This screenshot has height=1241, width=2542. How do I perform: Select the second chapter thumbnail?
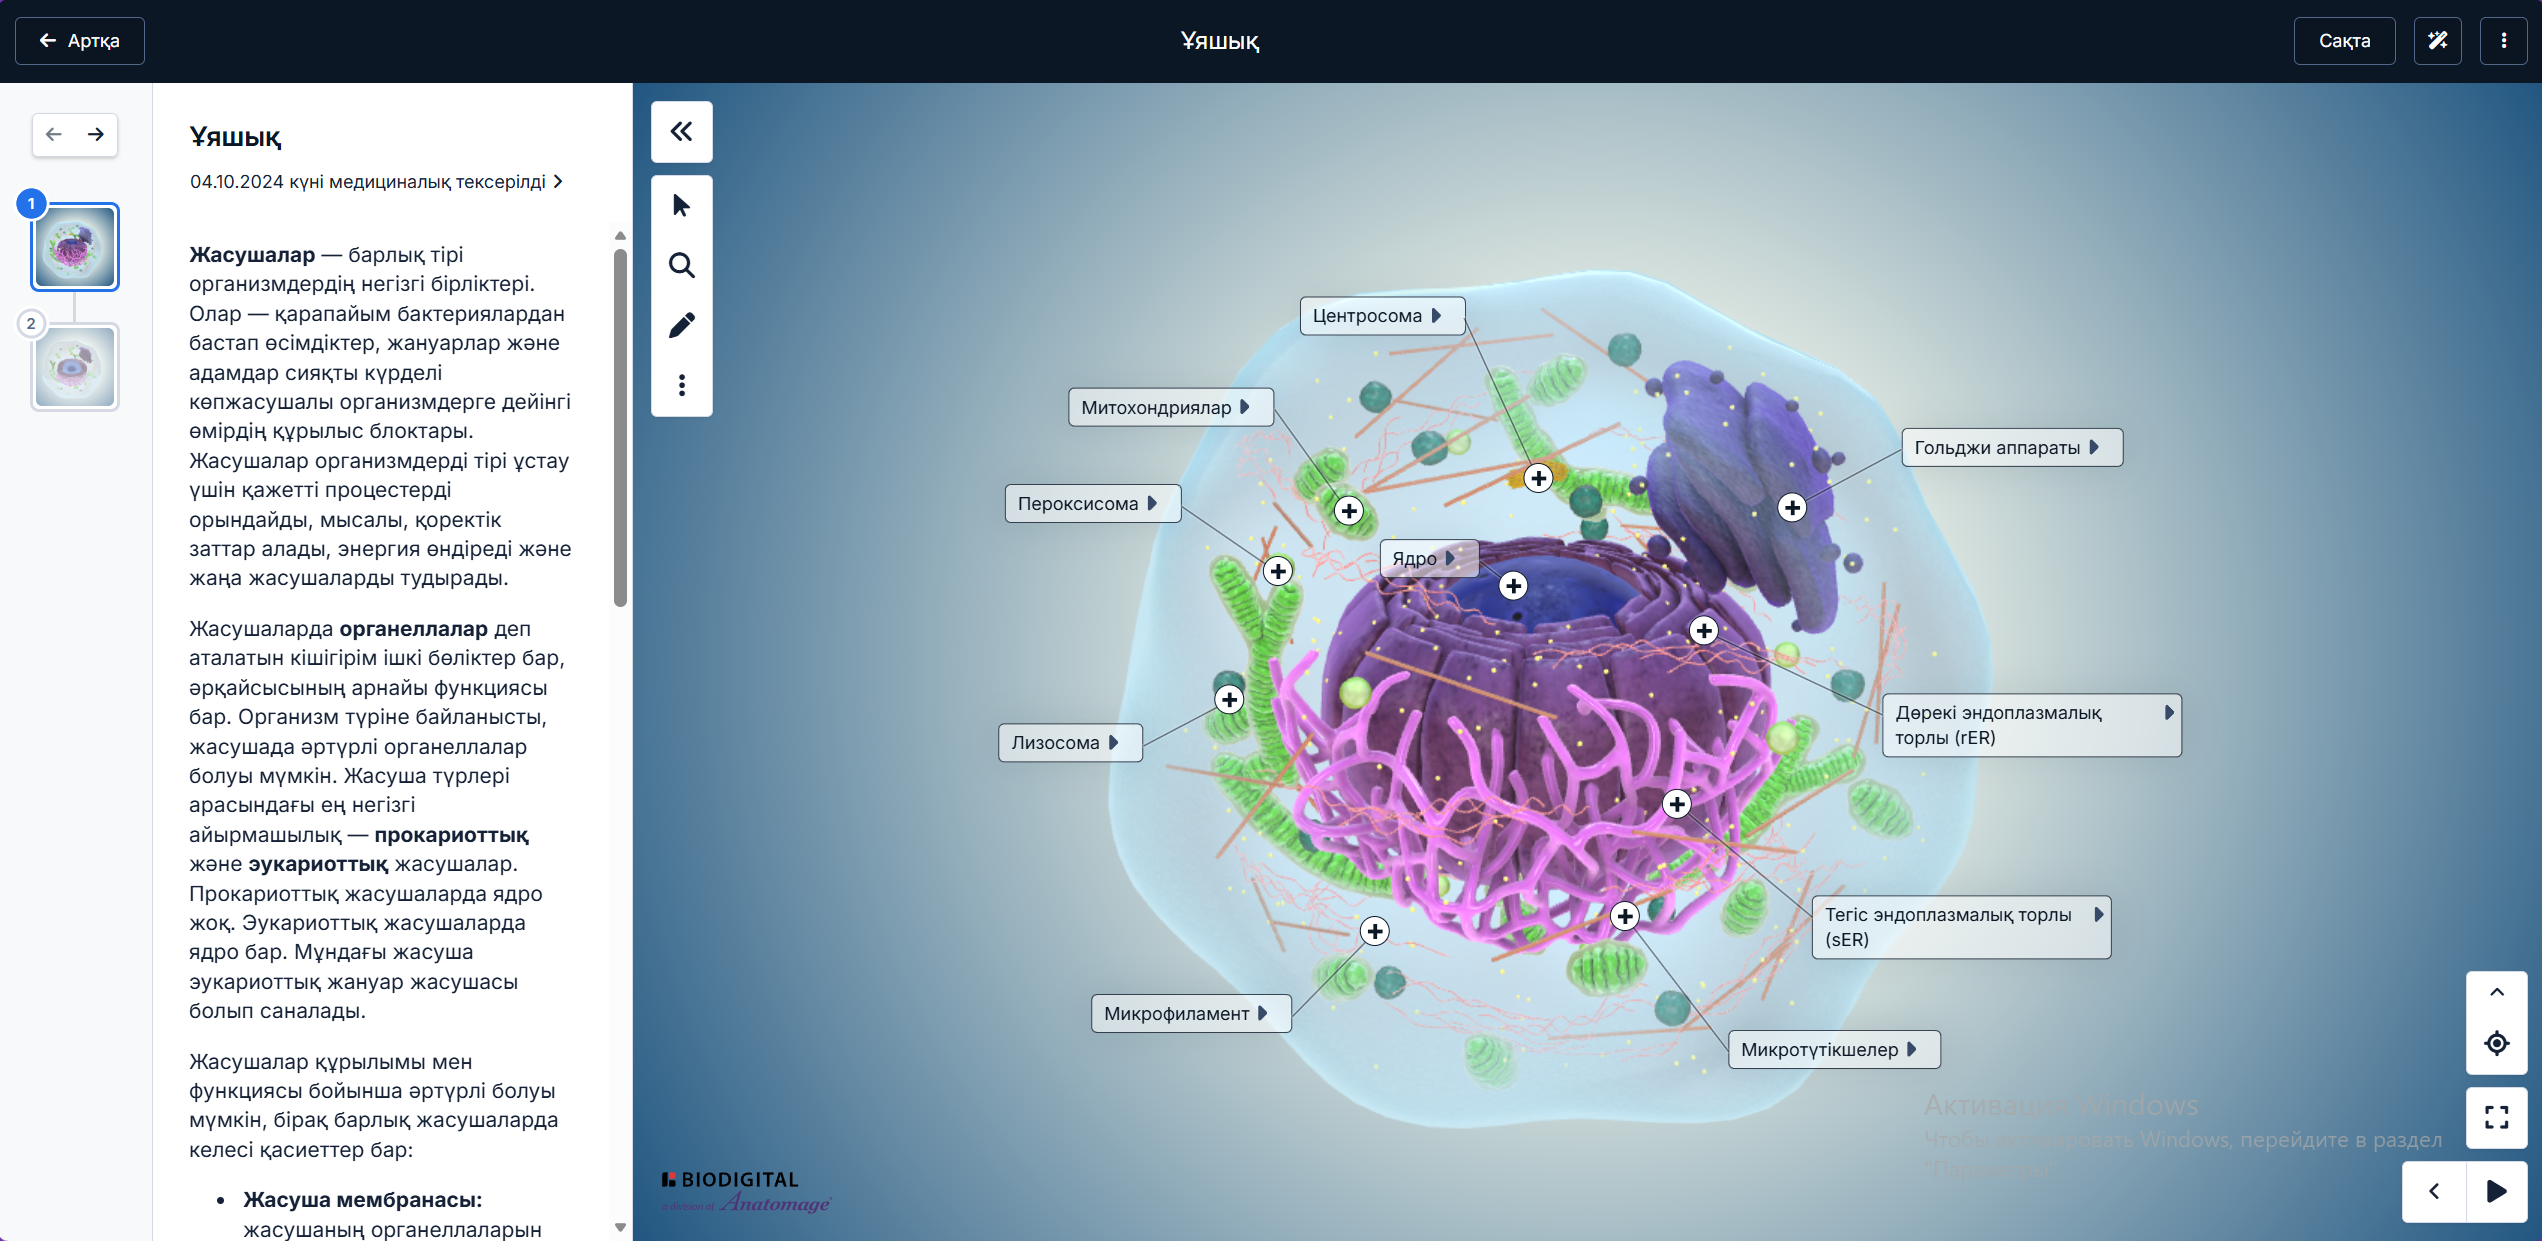75,367
